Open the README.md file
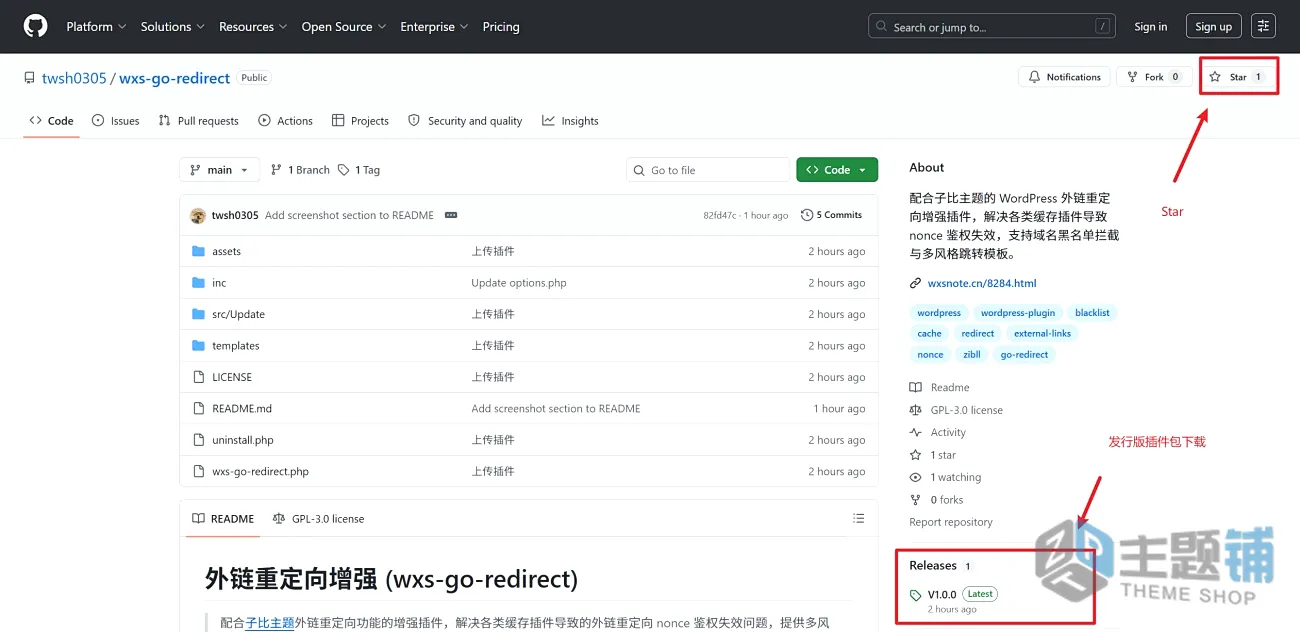This screenshot has width=1300, height=632. pyautogui.click(x=242, y=409)
